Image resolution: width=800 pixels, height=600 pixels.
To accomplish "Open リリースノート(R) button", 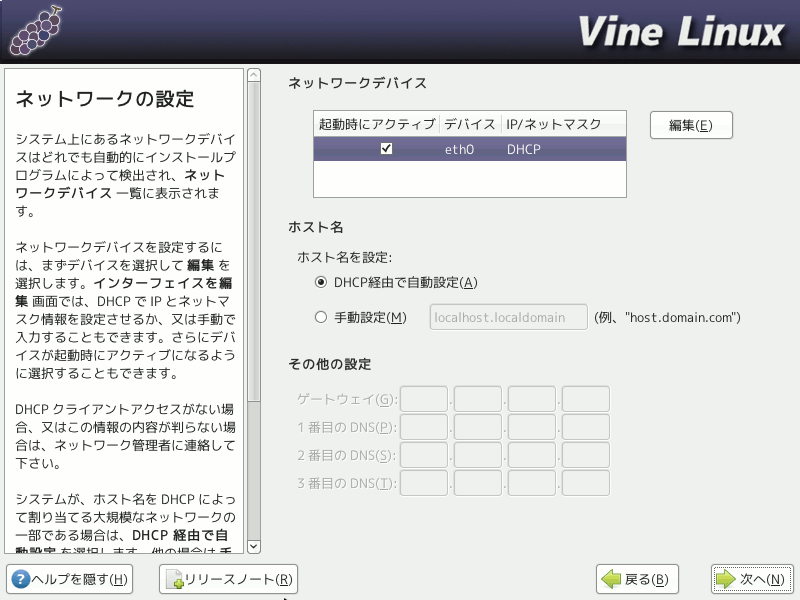I will point(228,579).
